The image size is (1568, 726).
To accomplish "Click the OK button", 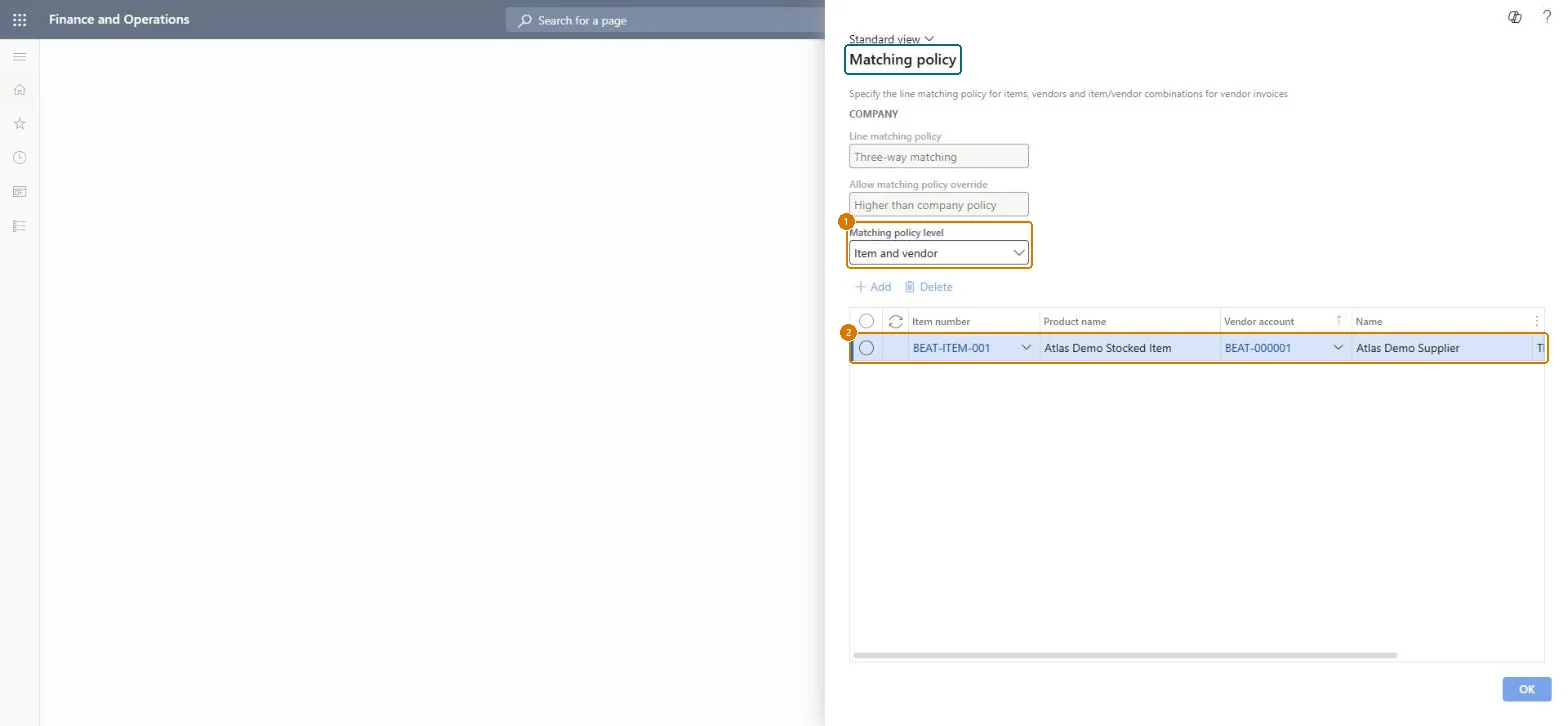I will (x=1526, y=689).
